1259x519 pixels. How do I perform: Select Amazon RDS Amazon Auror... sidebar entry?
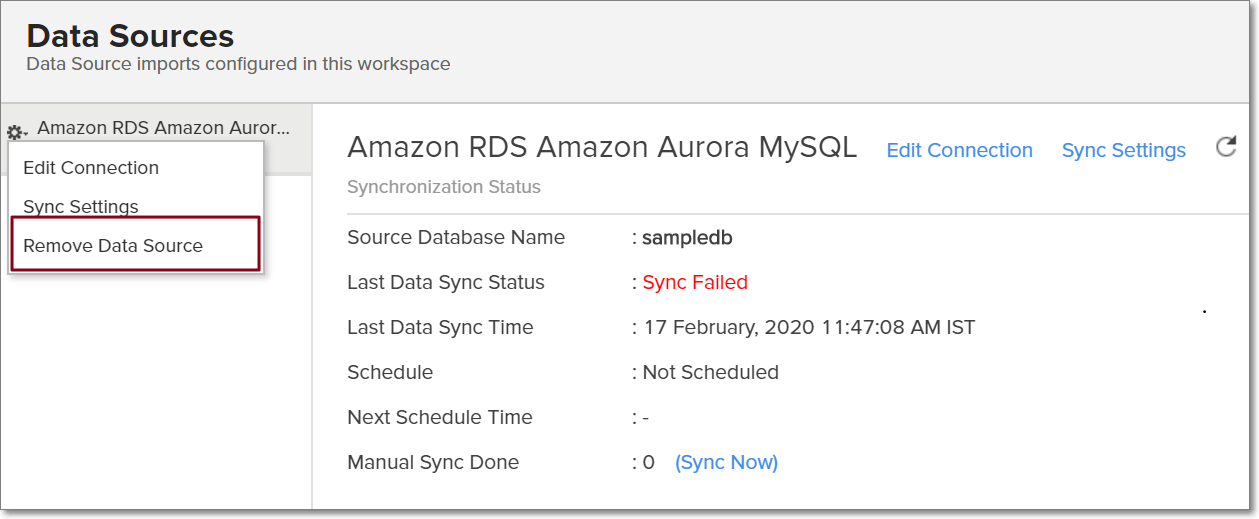(163, 129)
